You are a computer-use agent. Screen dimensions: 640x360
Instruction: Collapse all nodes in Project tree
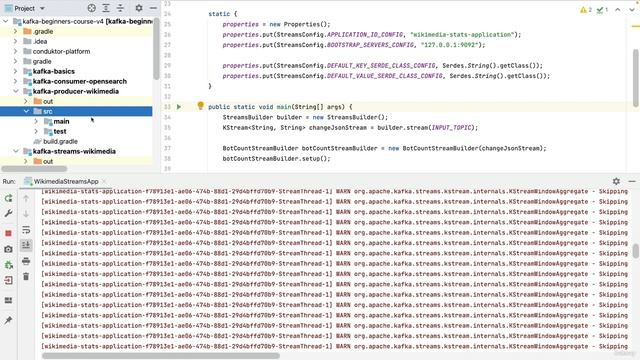tap(120, 8)
